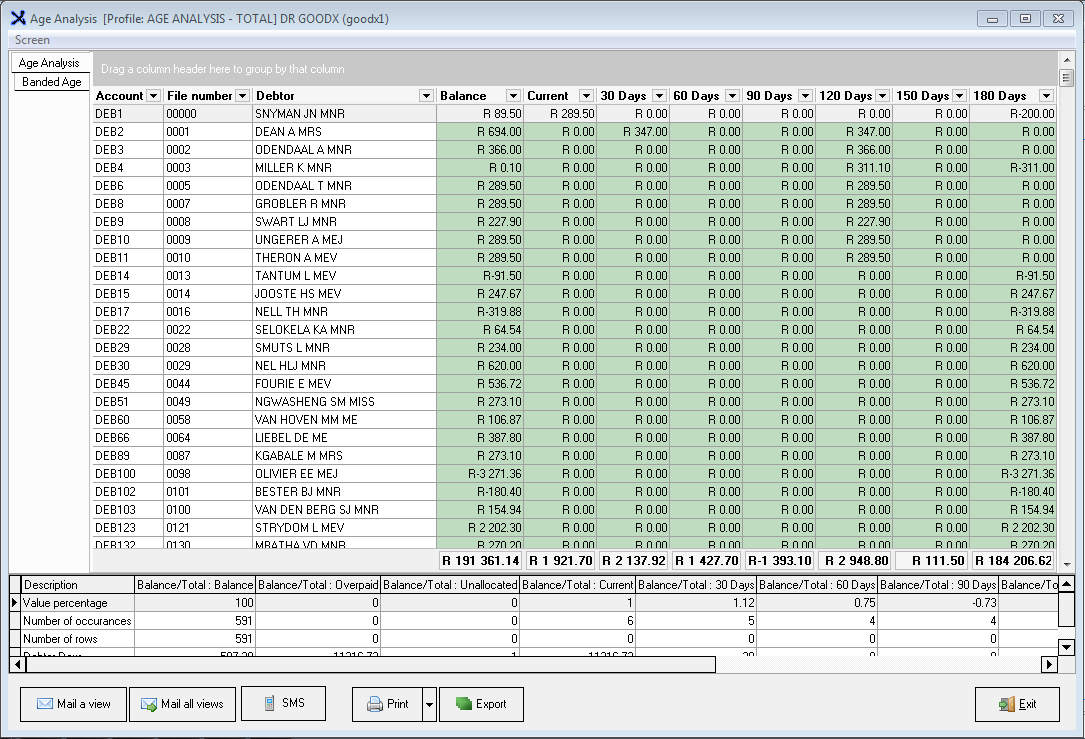Switch to the Banded Age tab
The height and width of the screenshot is (739, 1085).
pos(52,82)
